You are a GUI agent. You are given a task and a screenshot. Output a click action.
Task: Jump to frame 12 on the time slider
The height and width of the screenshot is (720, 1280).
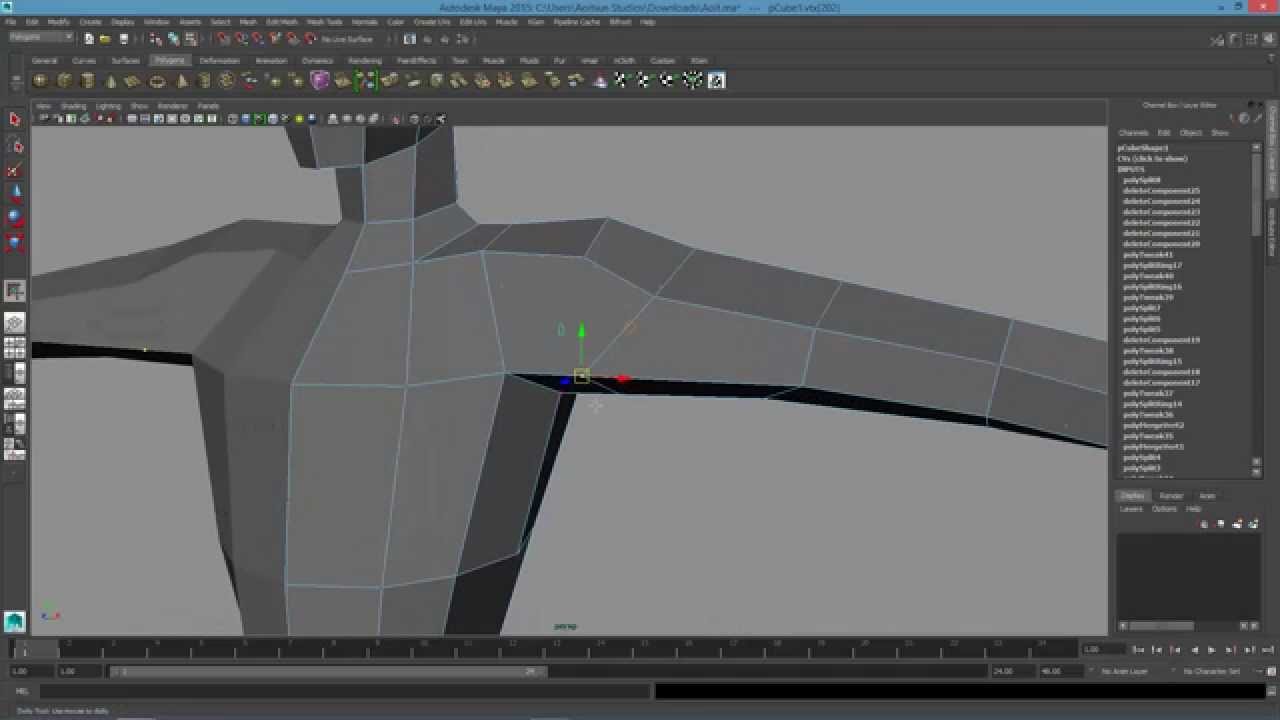511,648
